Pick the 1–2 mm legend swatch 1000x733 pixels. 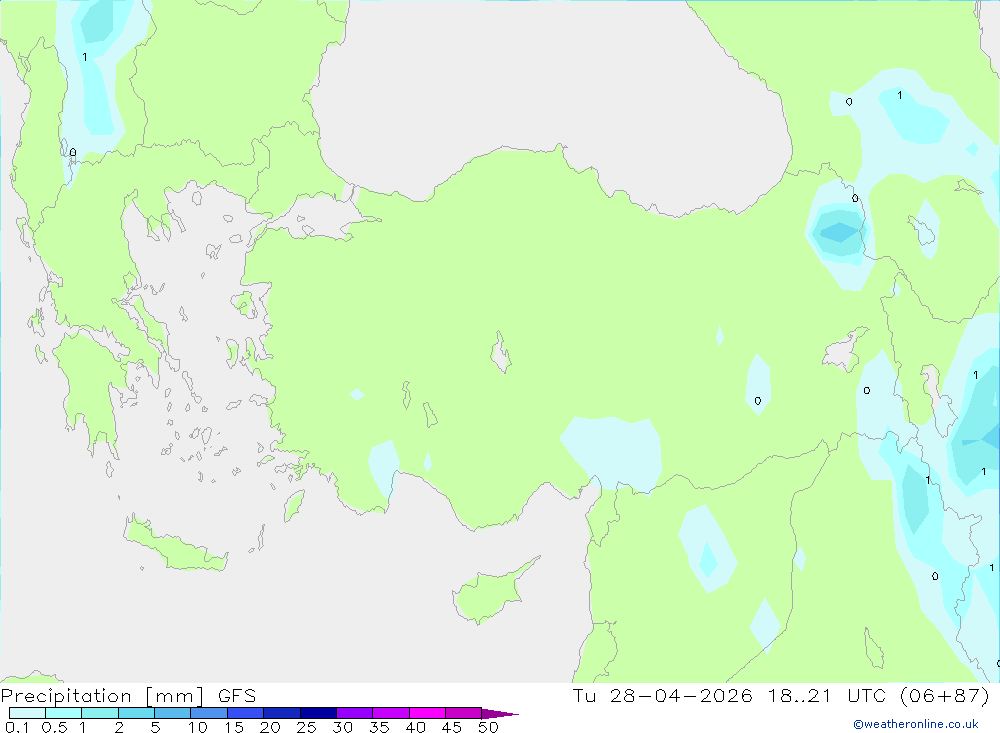coord(100,713)
